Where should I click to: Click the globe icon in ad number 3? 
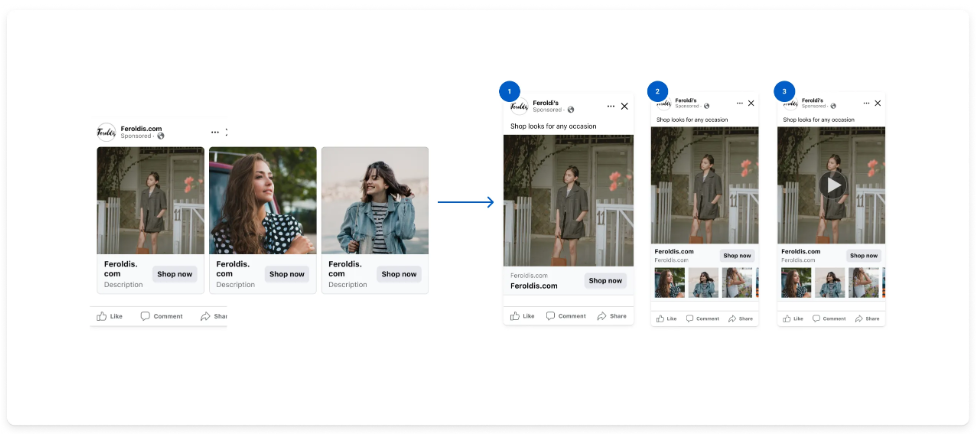point(833,106)
